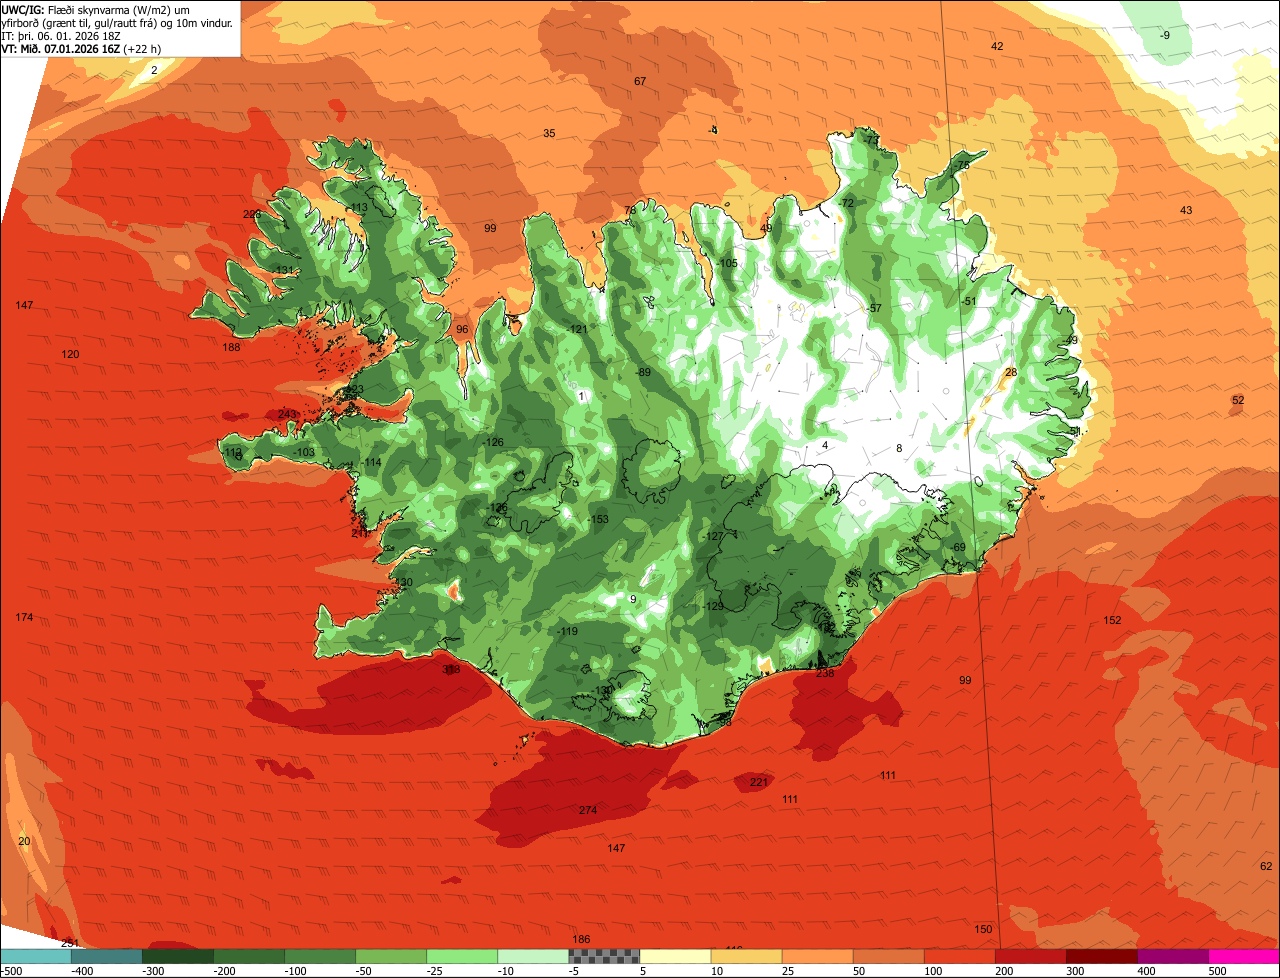1280x978 pixels.
Task: Click the flux value '188' off the Westfjords
Action: pyautogui.click(x=231, y=347)
